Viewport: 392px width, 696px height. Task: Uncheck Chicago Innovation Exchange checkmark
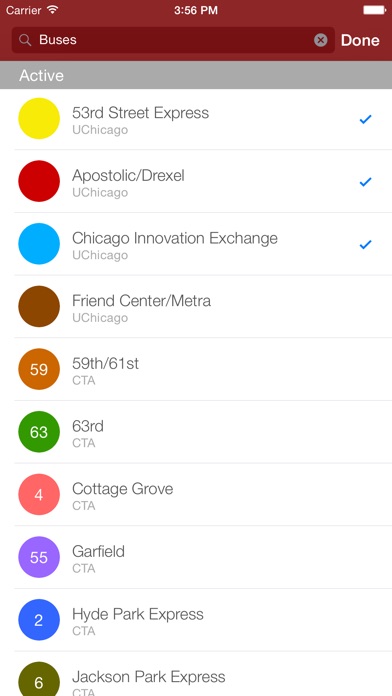(365, 244)
